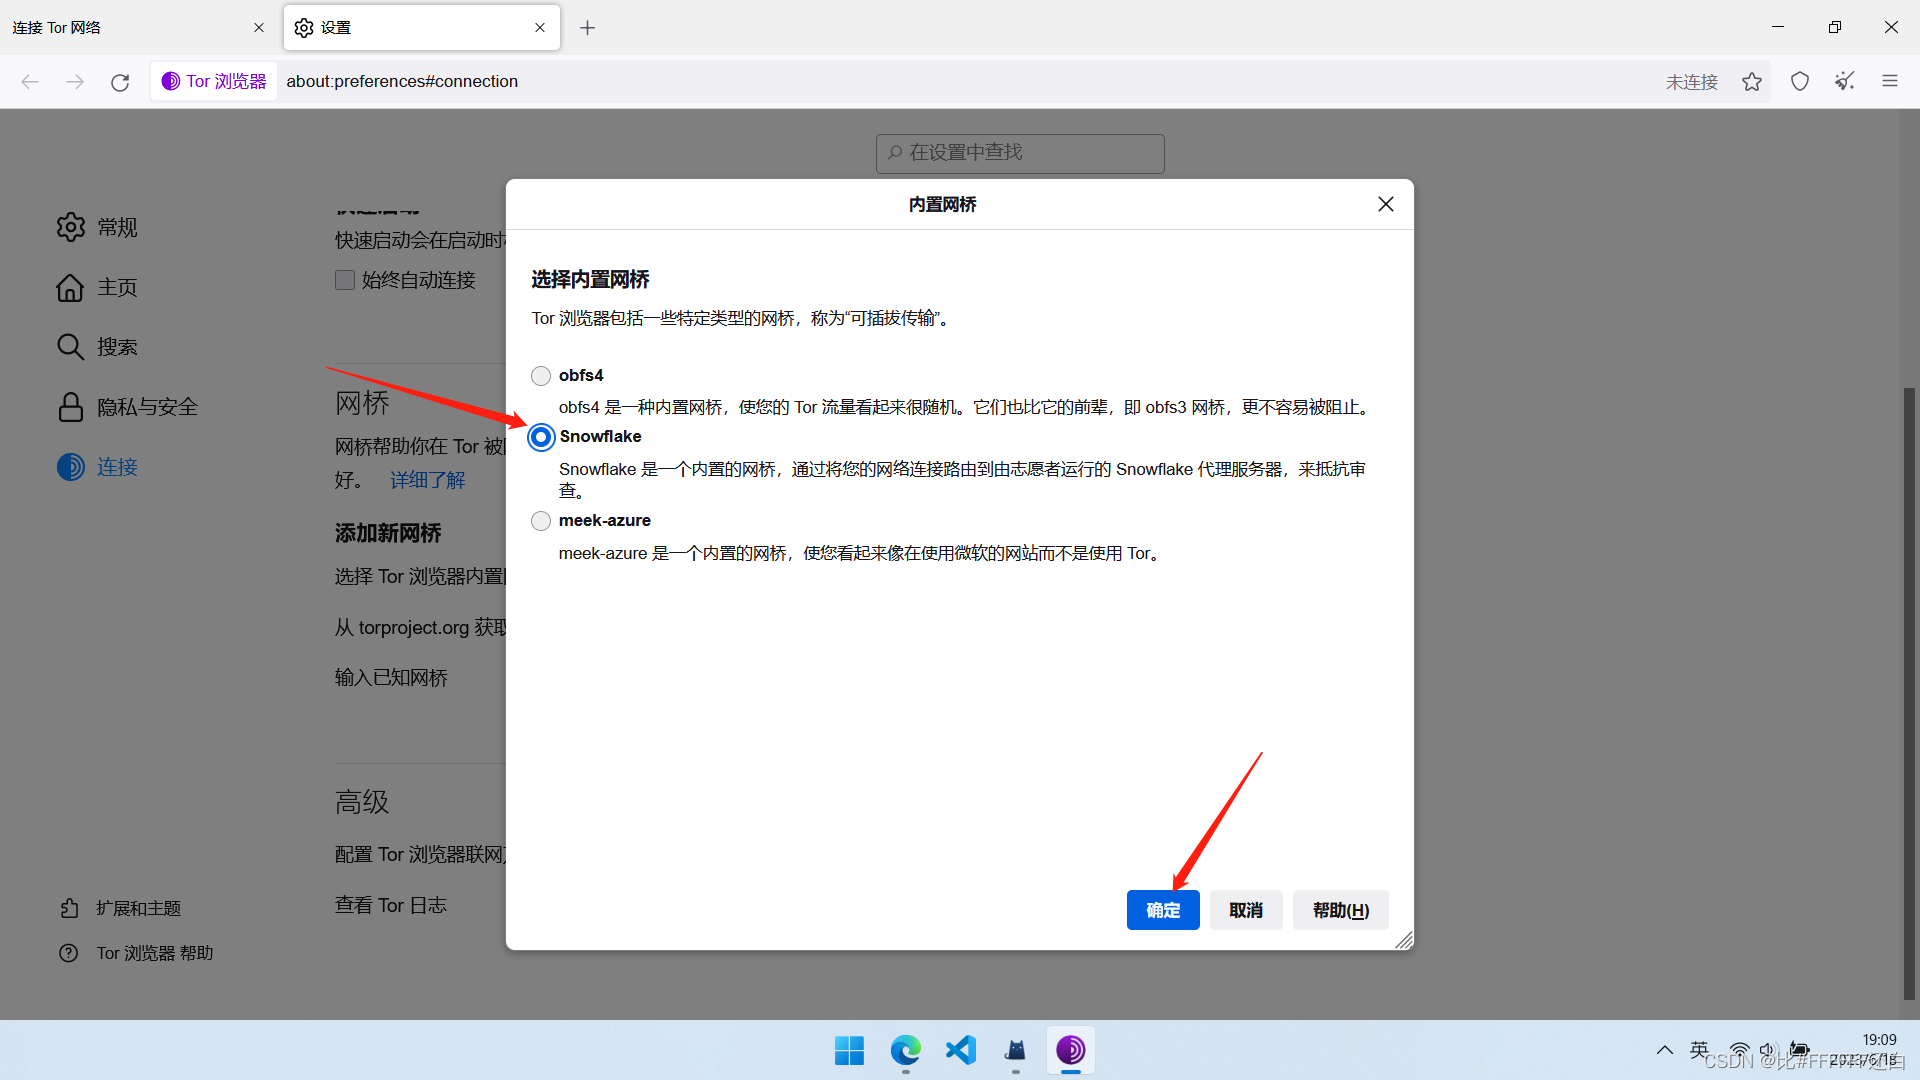Click the New Identity broom icon
Viewport: 1920px width, 1080px height.
tap(1845, 81)
